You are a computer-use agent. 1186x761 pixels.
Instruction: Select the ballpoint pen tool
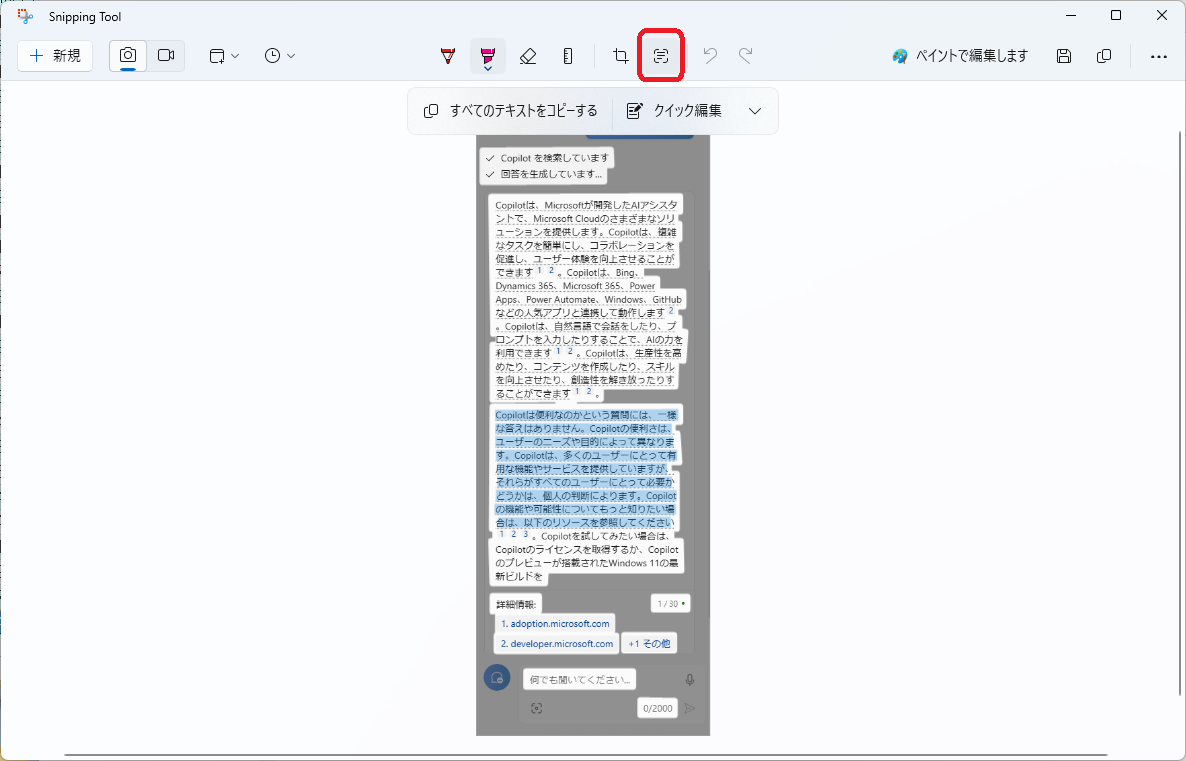[447, 56]
